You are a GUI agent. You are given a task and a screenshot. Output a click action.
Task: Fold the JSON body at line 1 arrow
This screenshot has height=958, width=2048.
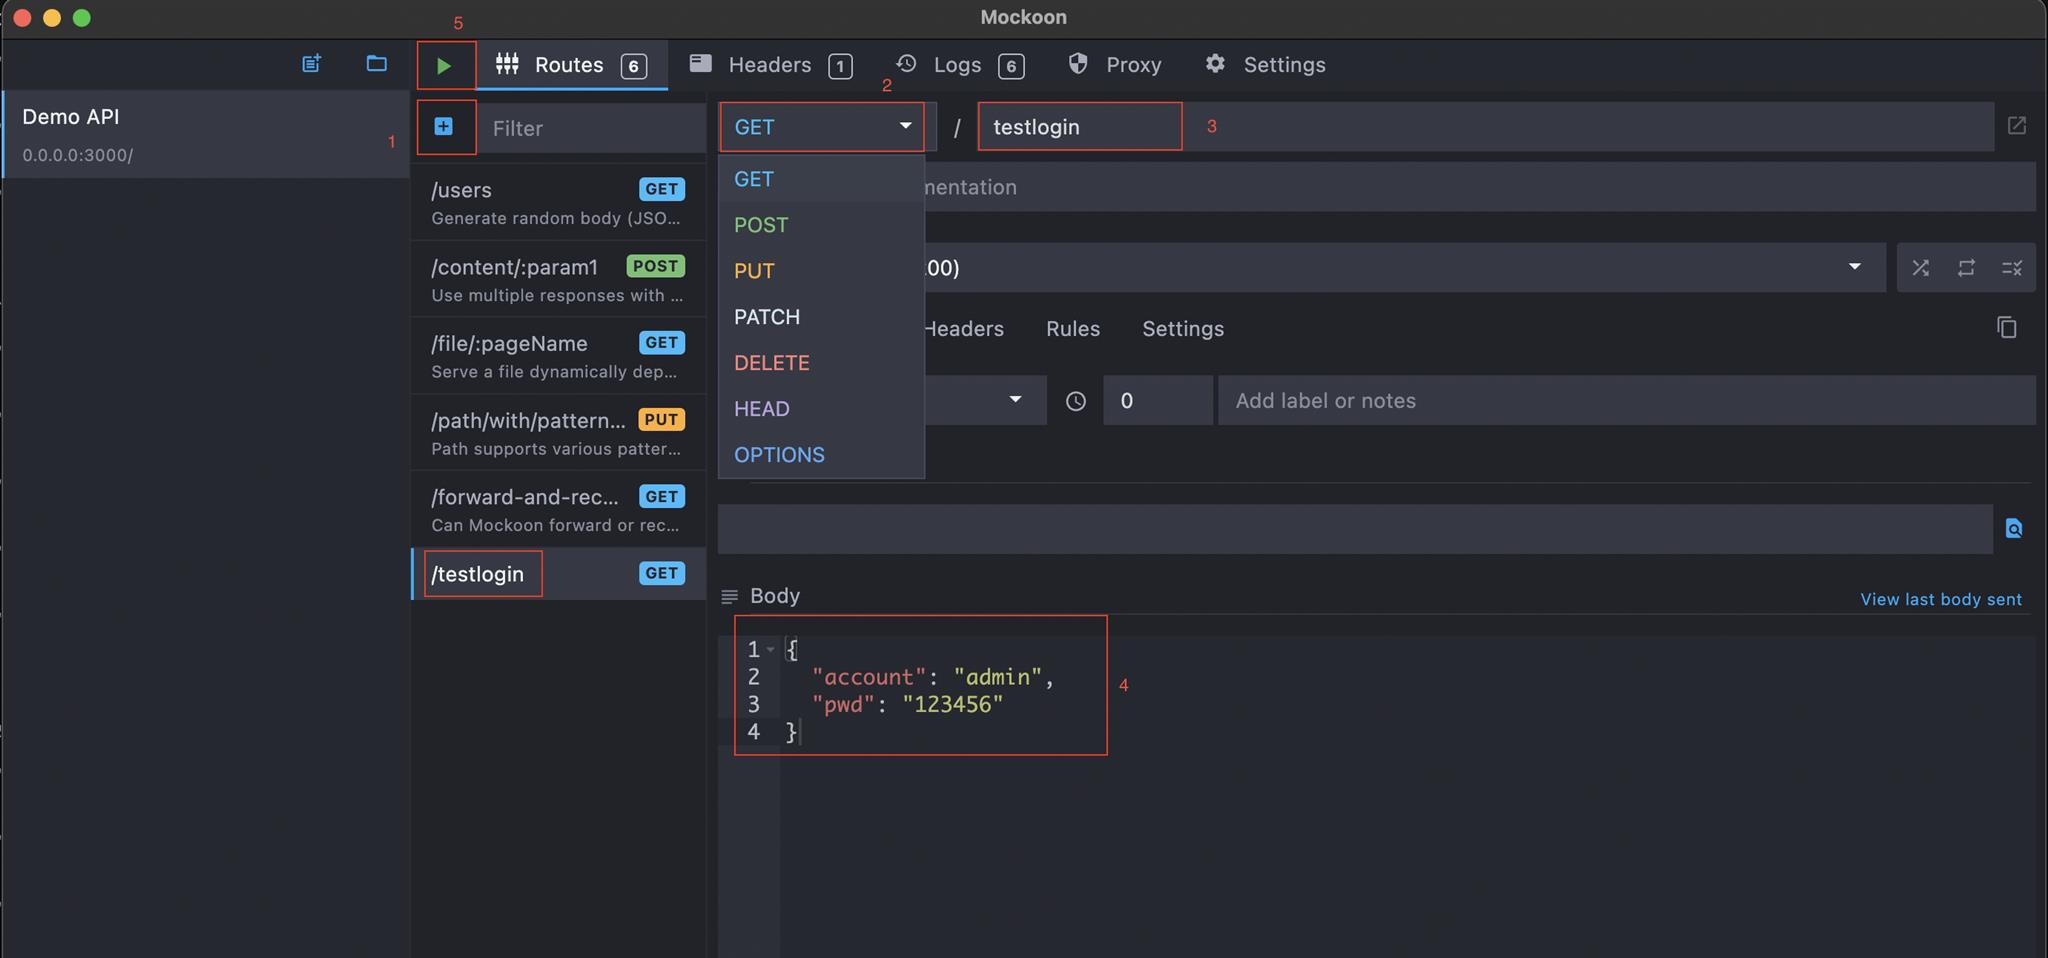(770, 649)
